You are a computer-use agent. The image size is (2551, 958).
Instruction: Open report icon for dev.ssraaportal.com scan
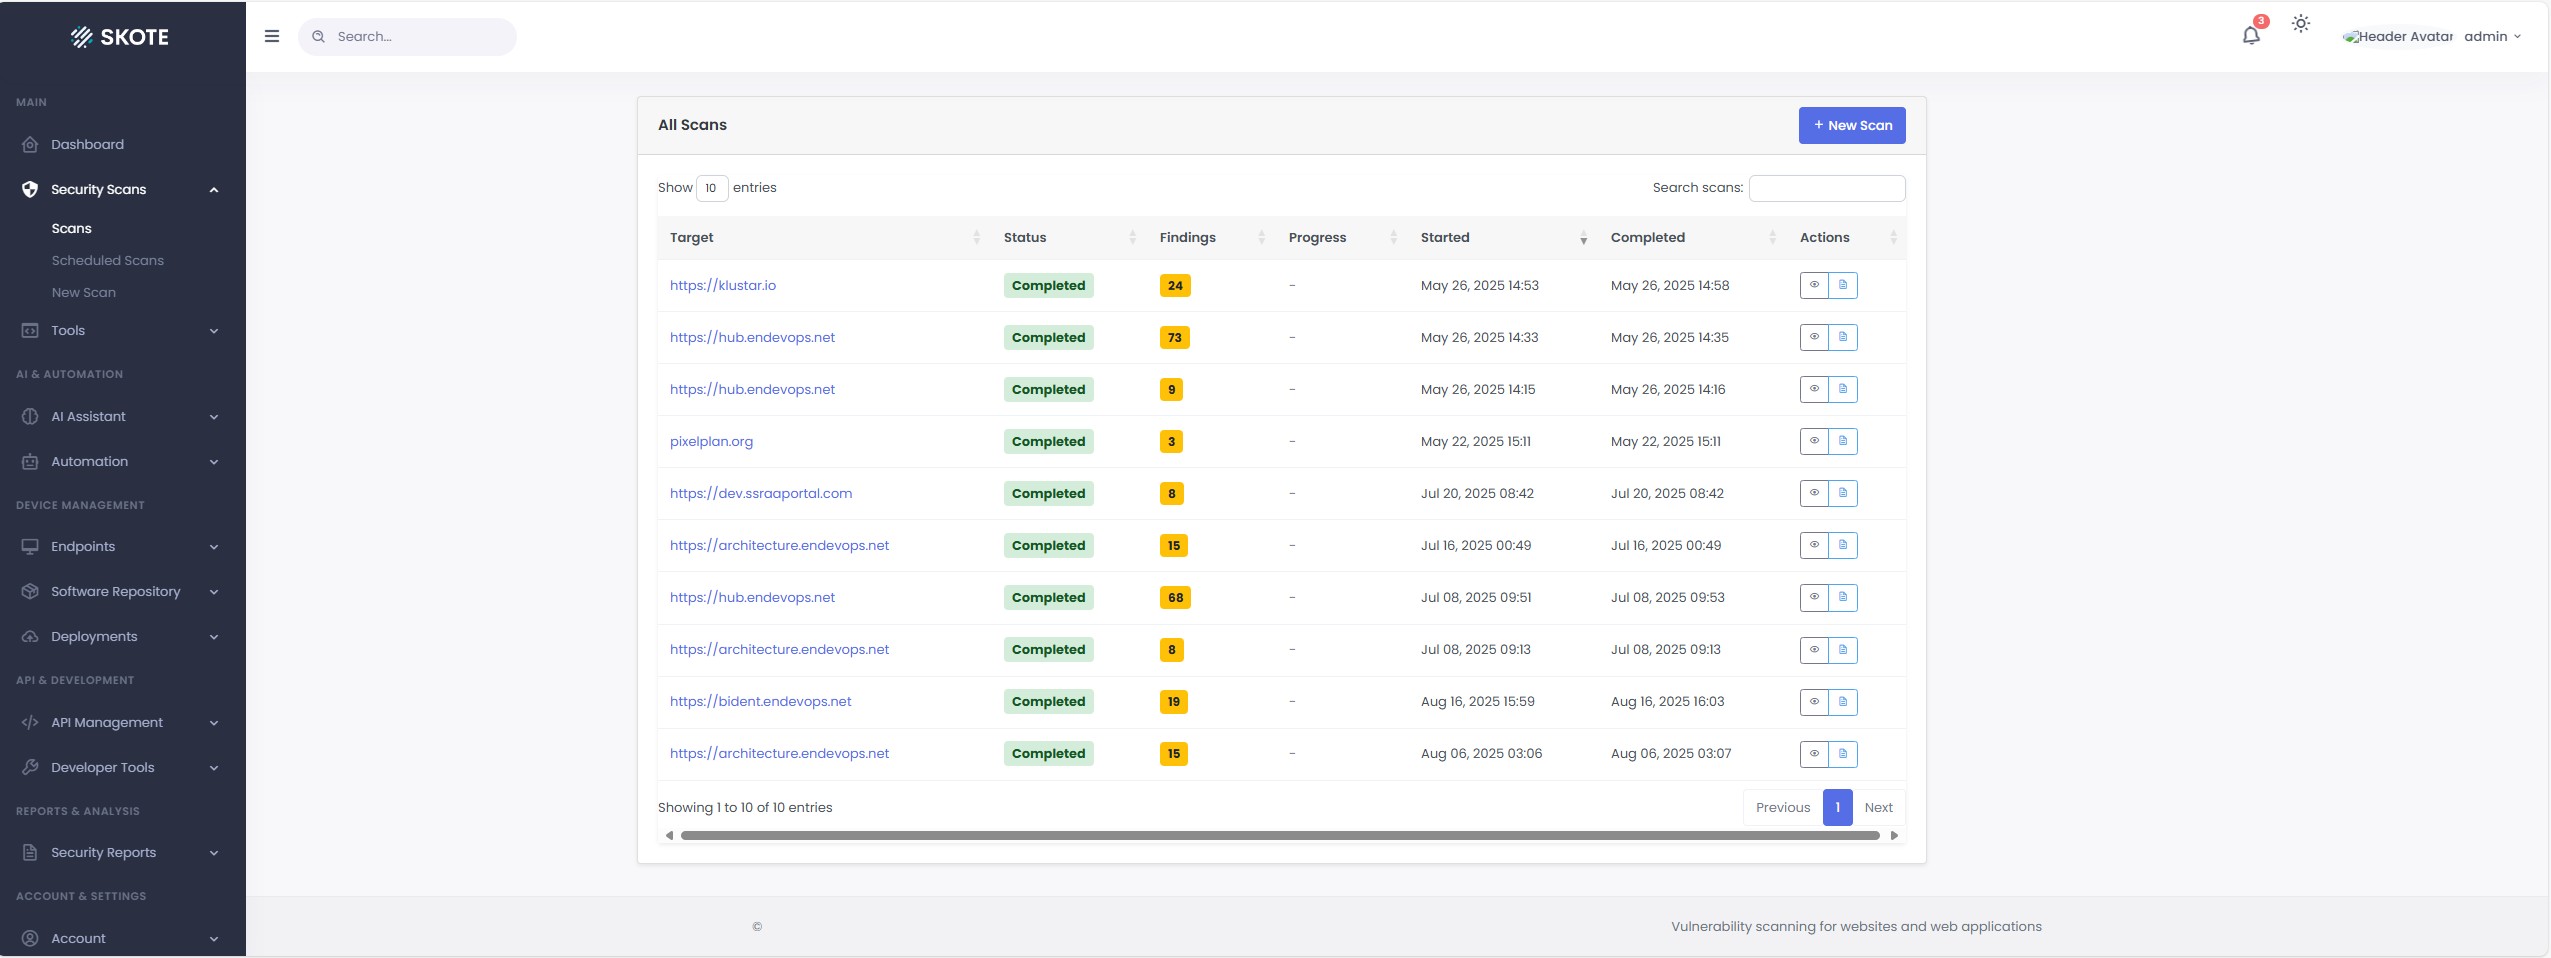pyautogui.click(x=1843, y=493)
